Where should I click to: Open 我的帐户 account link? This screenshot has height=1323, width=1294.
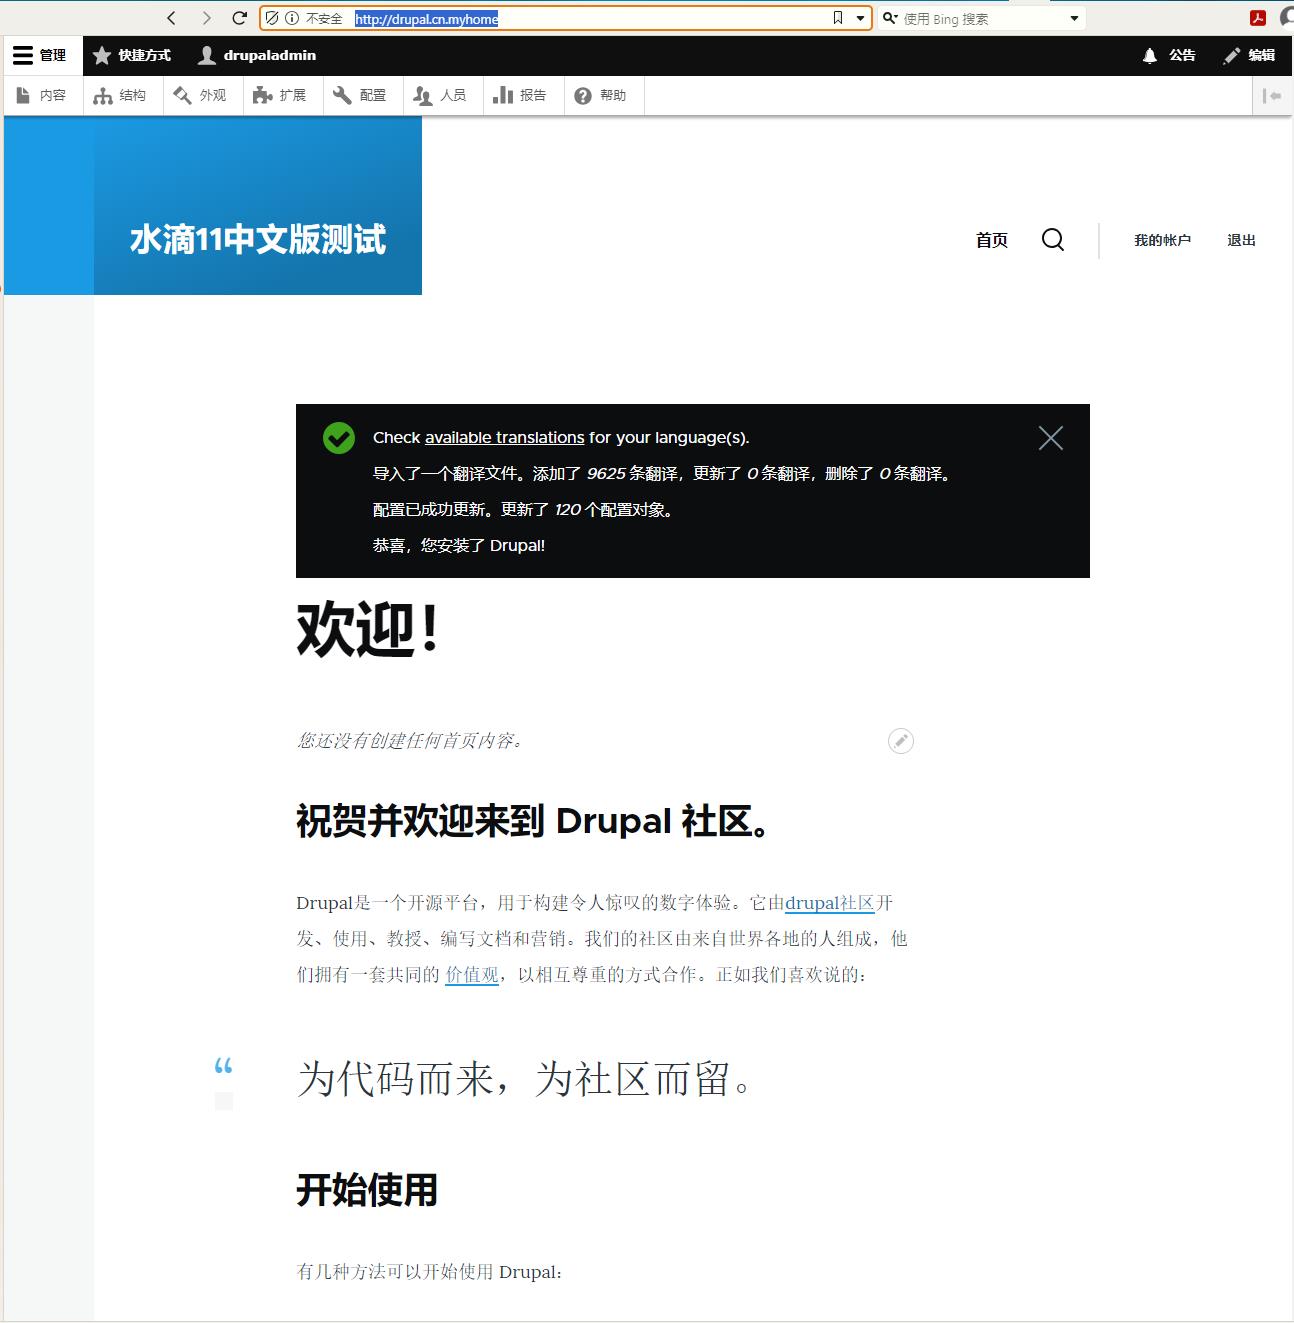pyautogui.click(x=1162, y=240)
